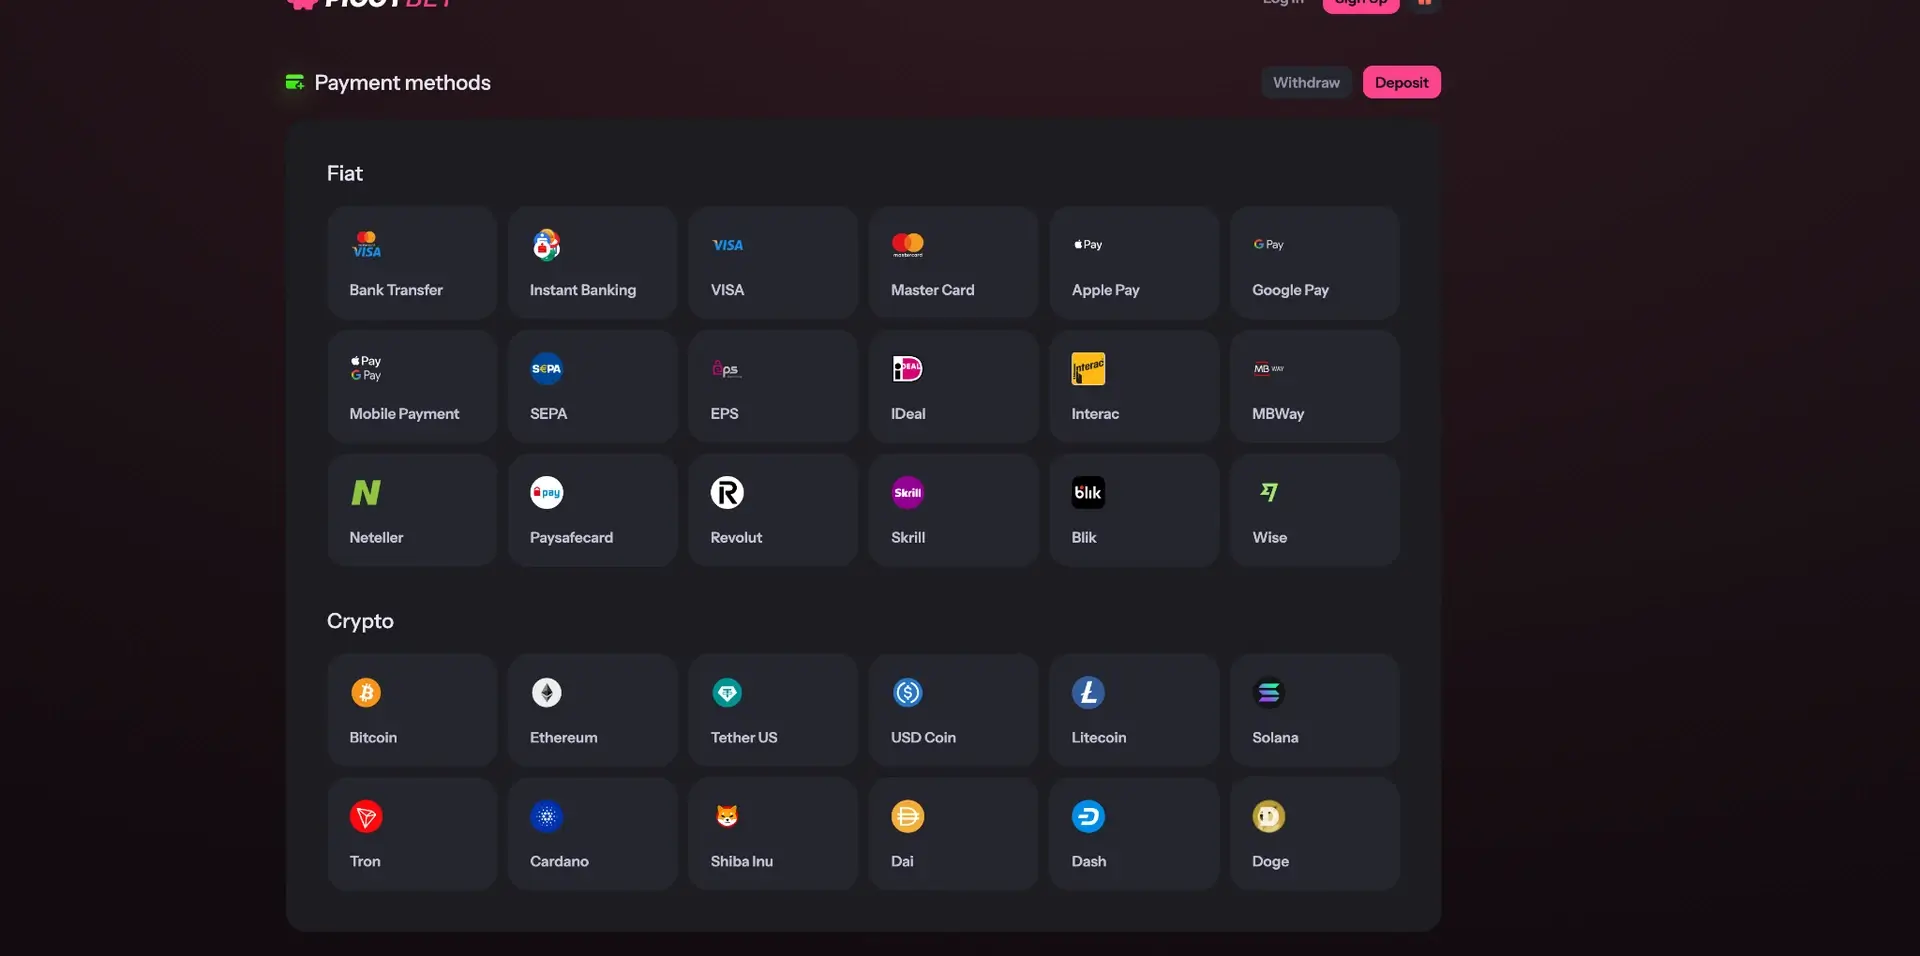Viewport: 1920px width, 956px height.
Task: Select the Instant Banking icon
Action: coord(547,245)
